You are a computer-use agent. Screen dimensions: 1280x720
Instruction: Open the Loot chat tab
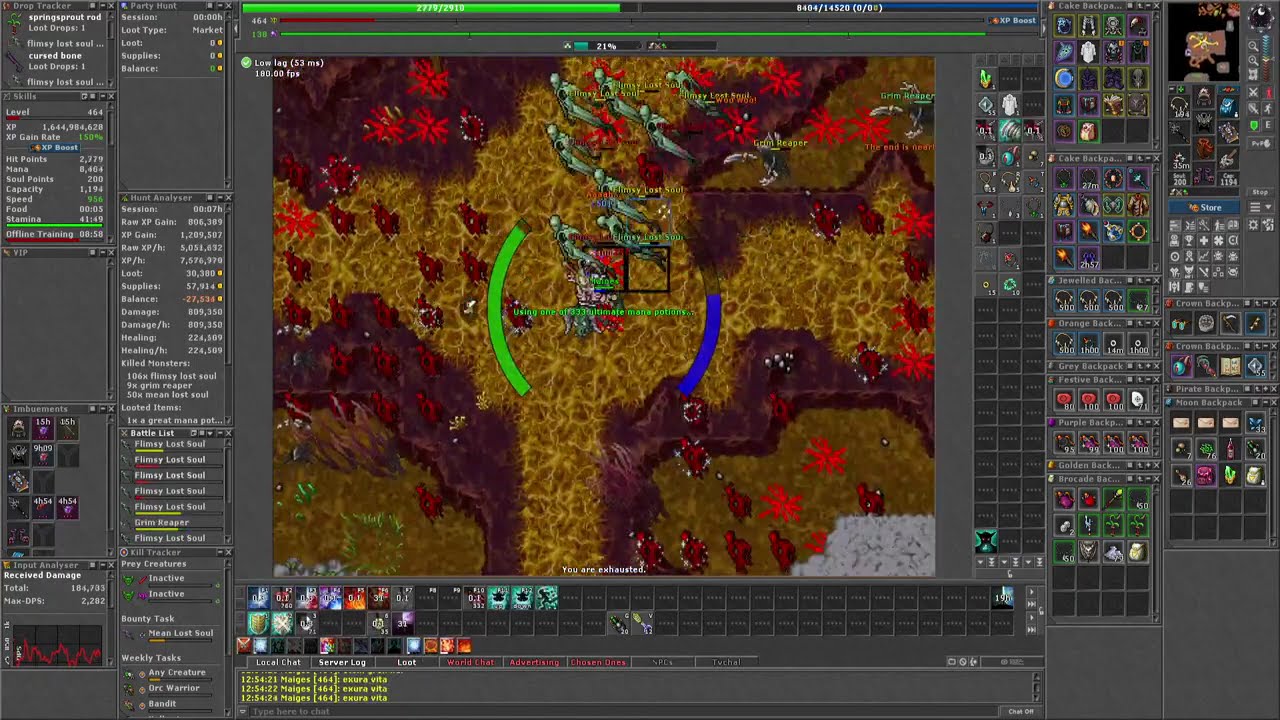click(407, 662)
